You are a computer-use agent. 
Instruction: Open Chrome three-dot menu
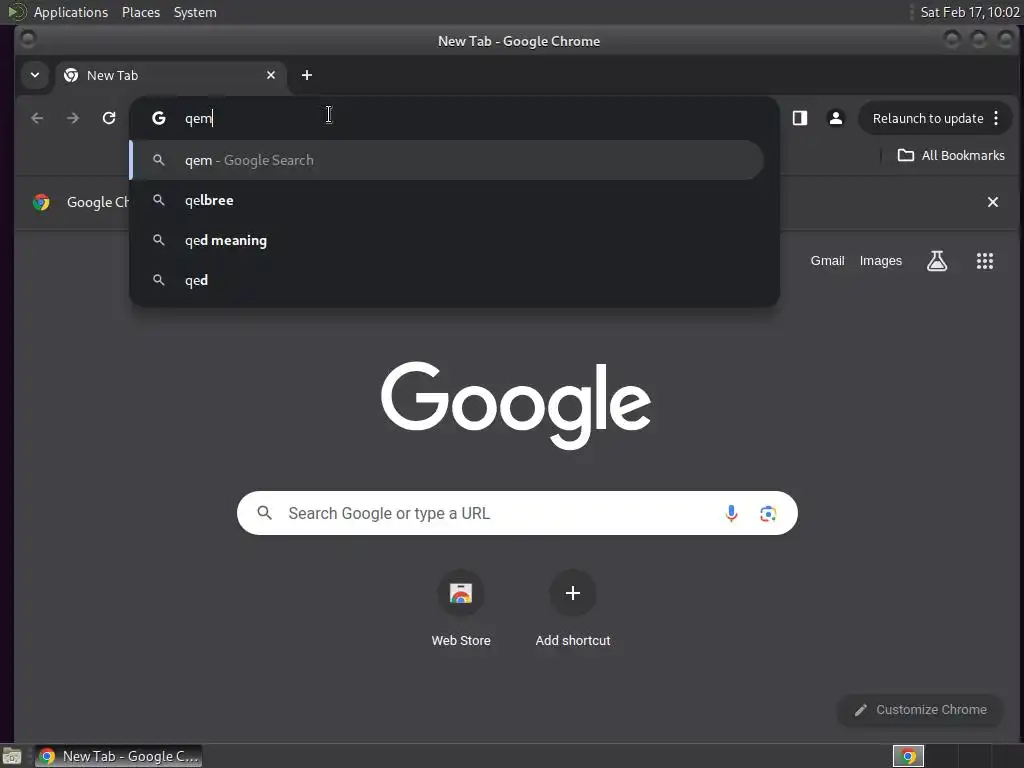(996, 118)
